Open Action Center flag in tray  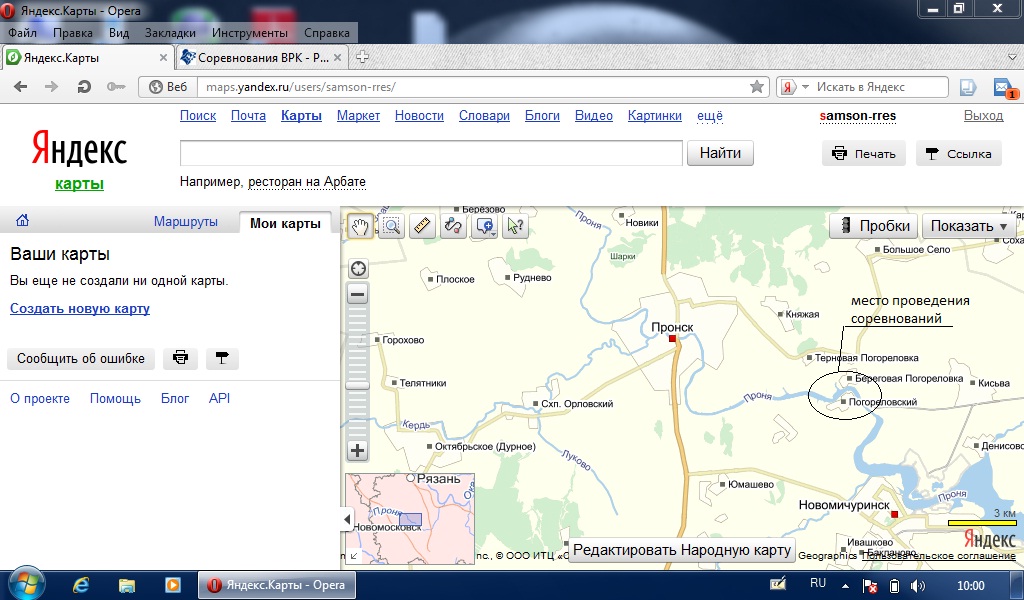[870, 586]
